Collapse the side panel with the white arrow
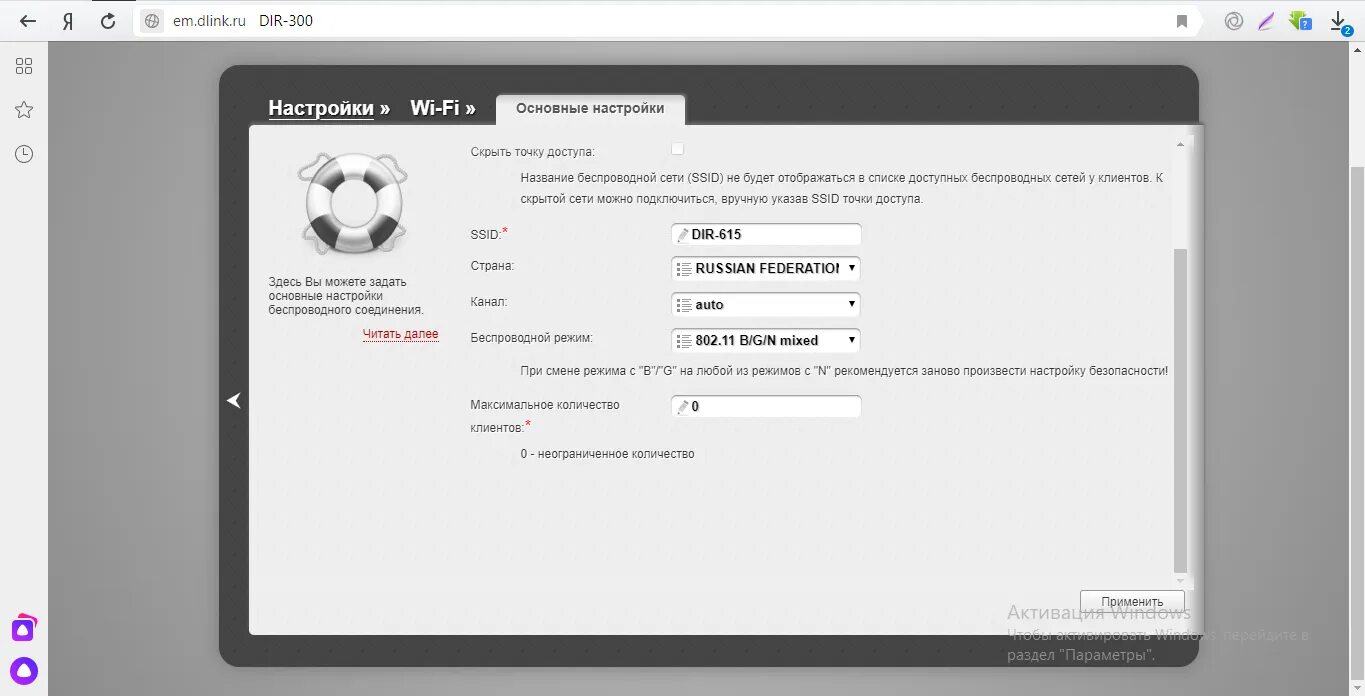Viewport: 1365px width, 696px height. tap(233, 401)
